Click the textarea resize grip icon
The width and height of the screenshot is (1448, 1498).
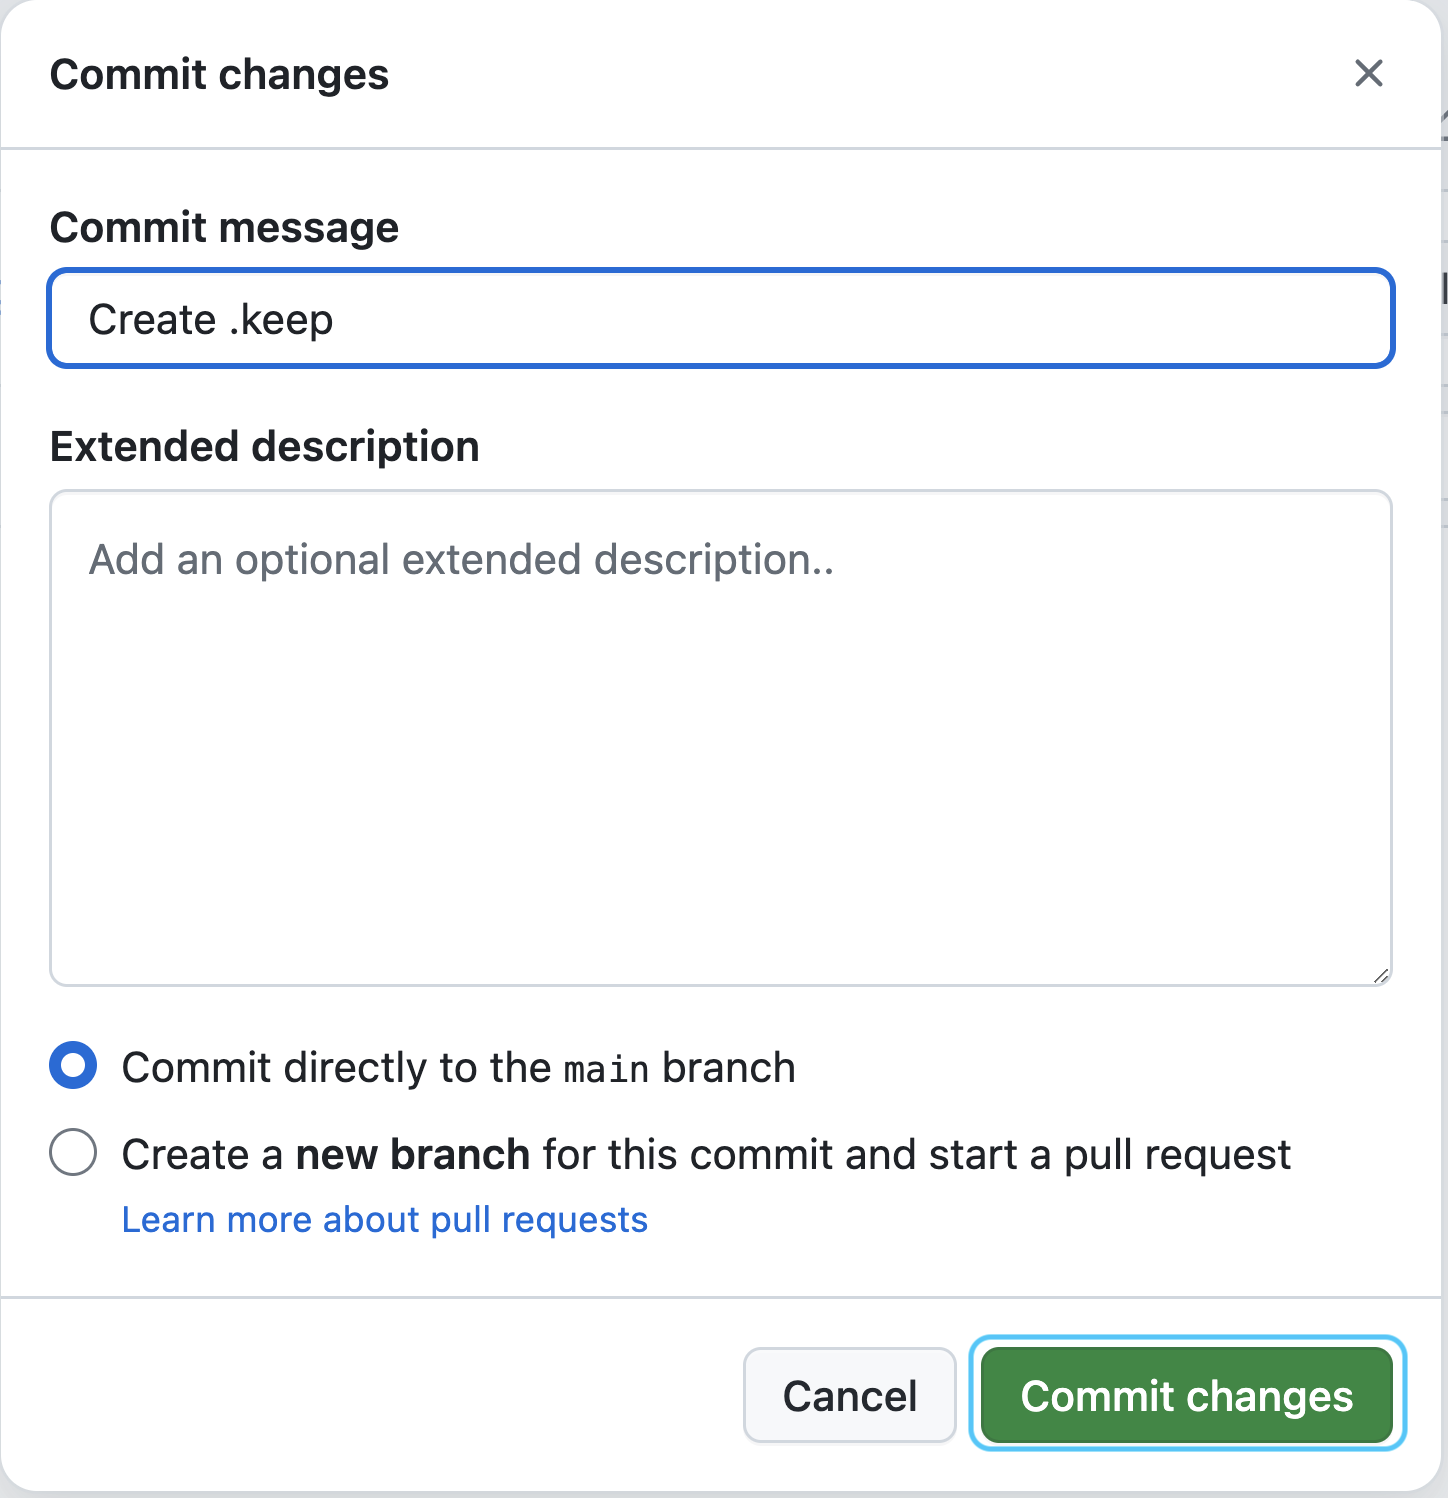click(x=1380, y=975)
